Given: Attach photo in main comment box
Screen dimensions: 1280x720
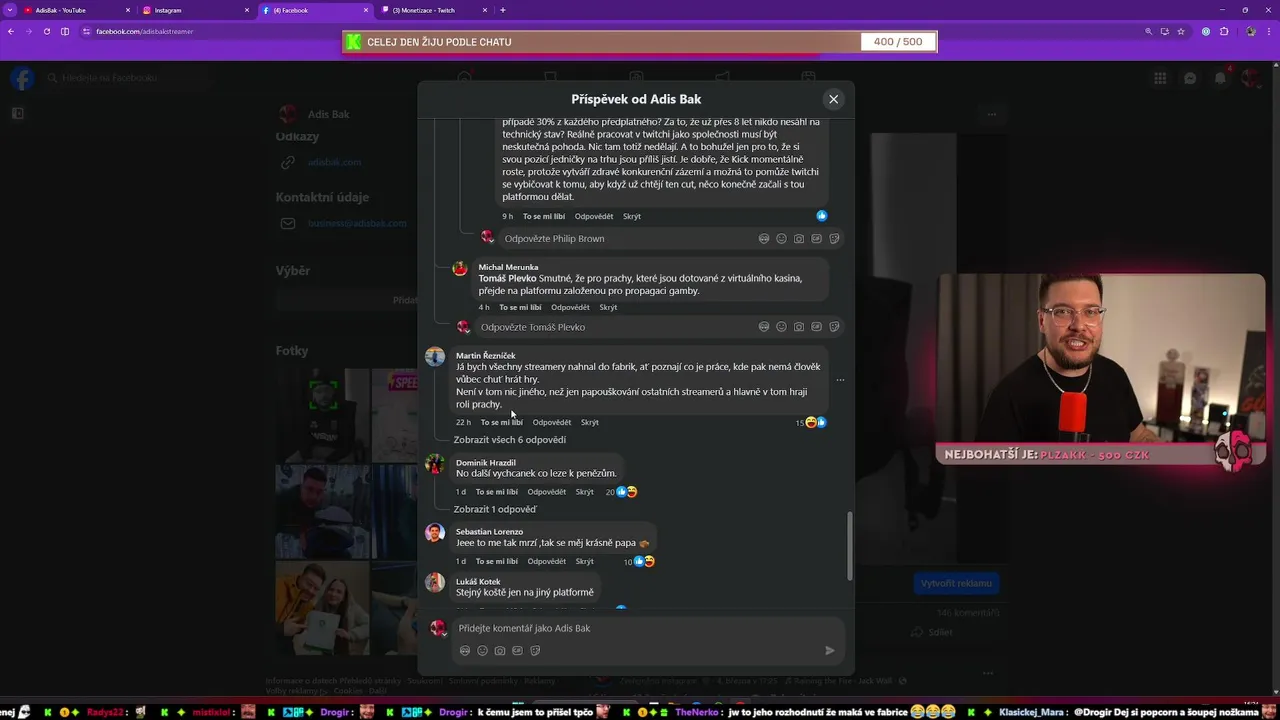Looking at the screenshot, I should [500, 651].
